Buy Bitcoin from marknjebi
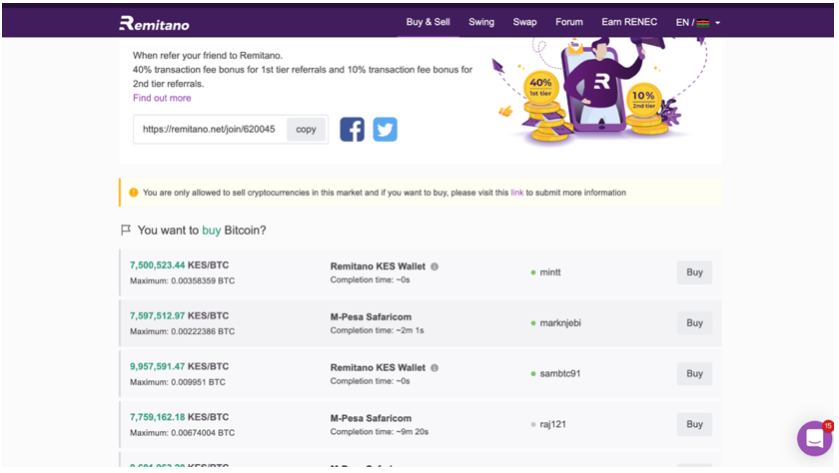 click(x=694, y=323)
